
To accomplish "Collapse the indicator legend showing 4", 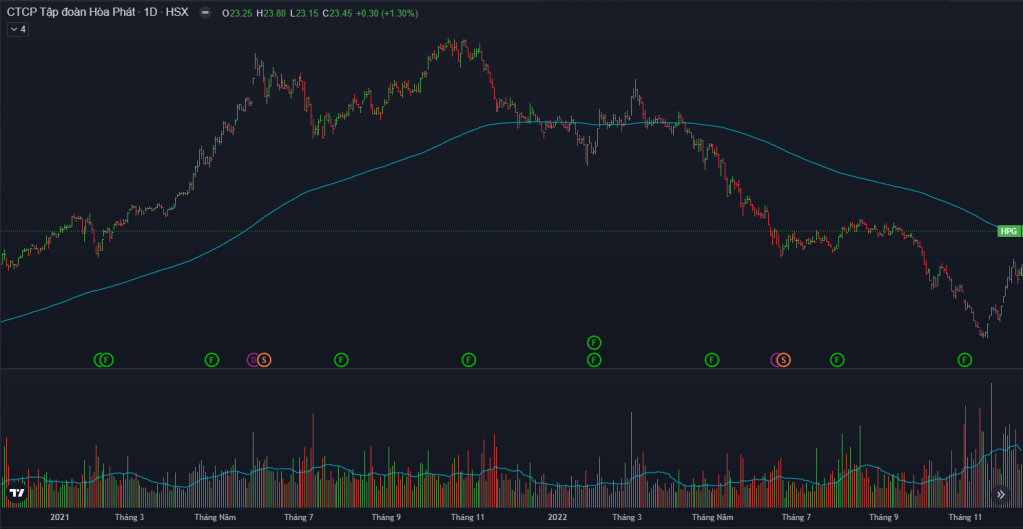I will pyautogui.click(x=17, y=30).
